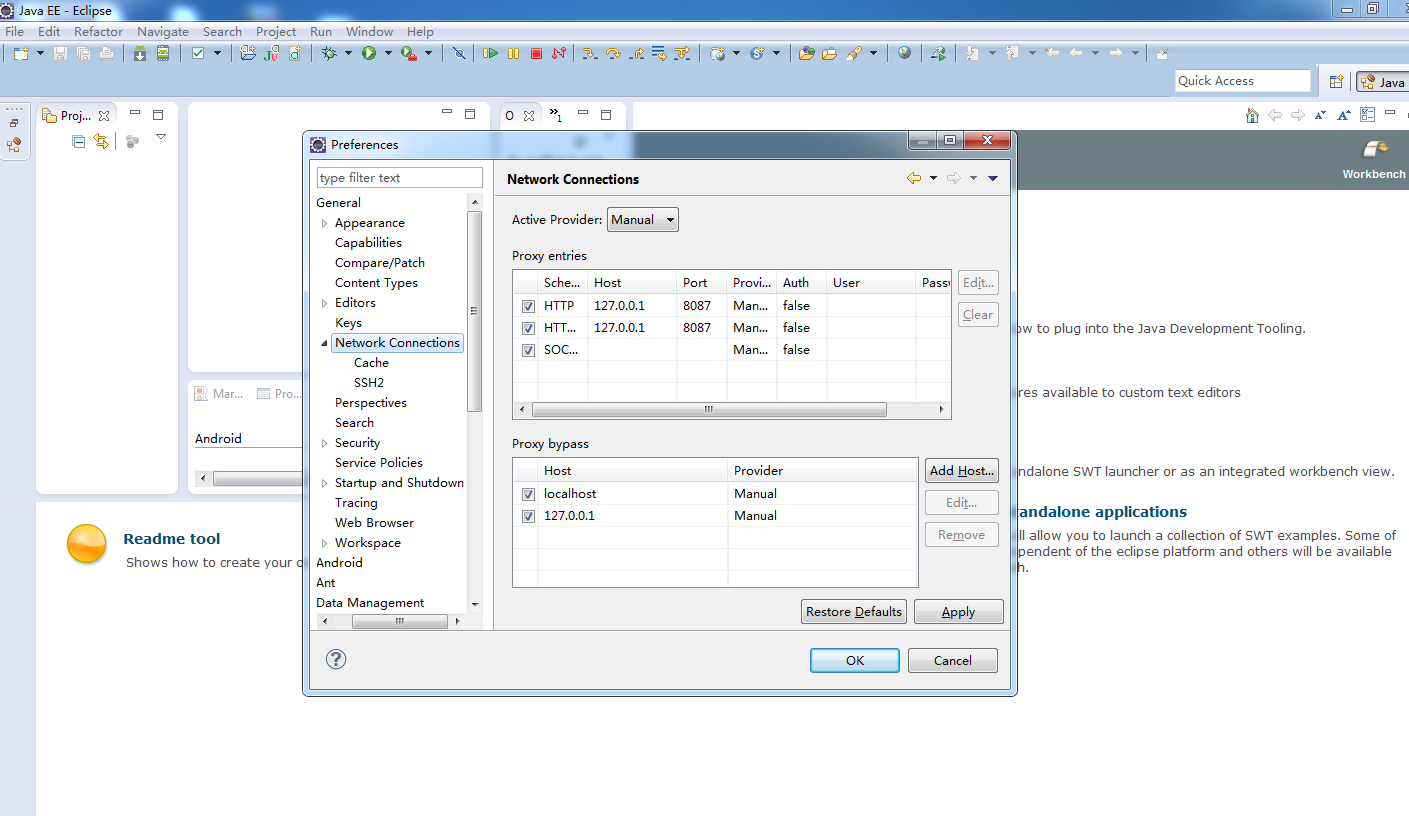Toggle the HTT... (HTTPS) proxy entry checkbox
Screen dimensions: 1409x816
pyautogui.click(x=528, y=328)
